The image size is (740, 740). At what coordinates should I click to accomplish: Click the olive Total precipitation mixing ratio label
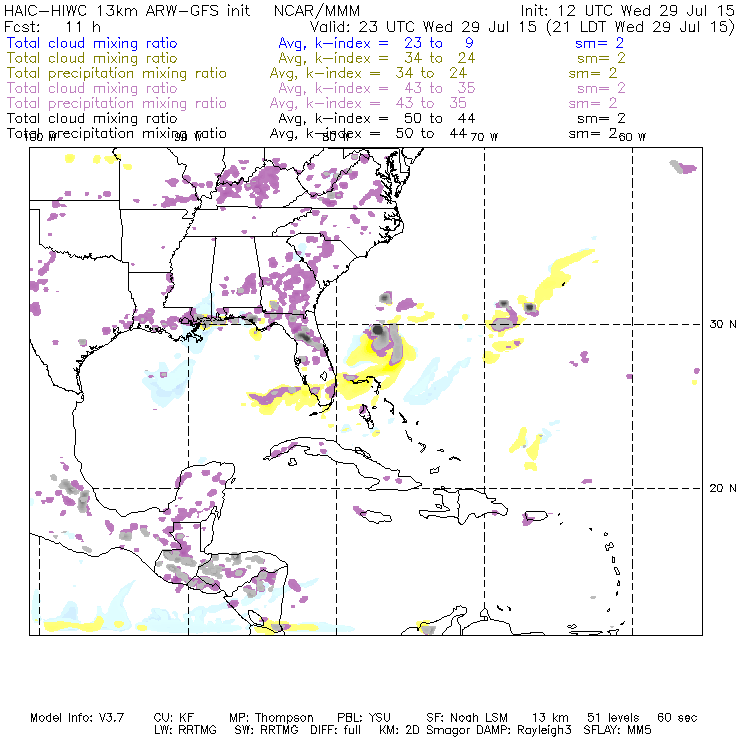click(117, 74)
